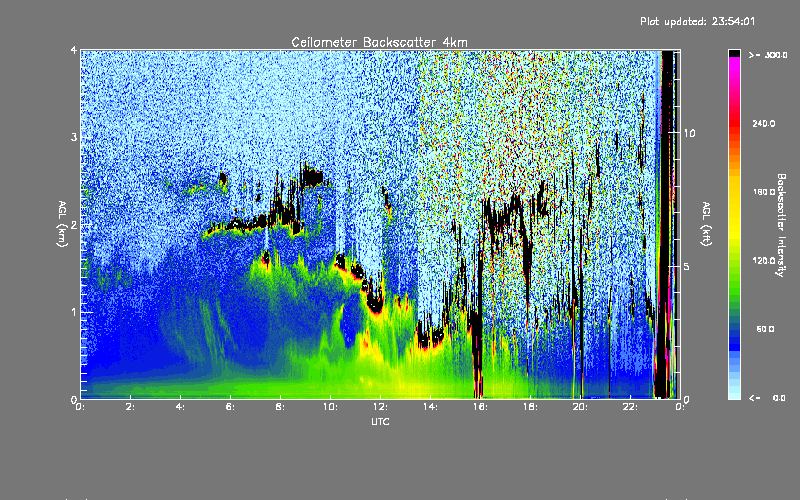Click the 'UTC' x-axis label
The height and width of the screenshot is (500, 800).
tap(380, 421)
